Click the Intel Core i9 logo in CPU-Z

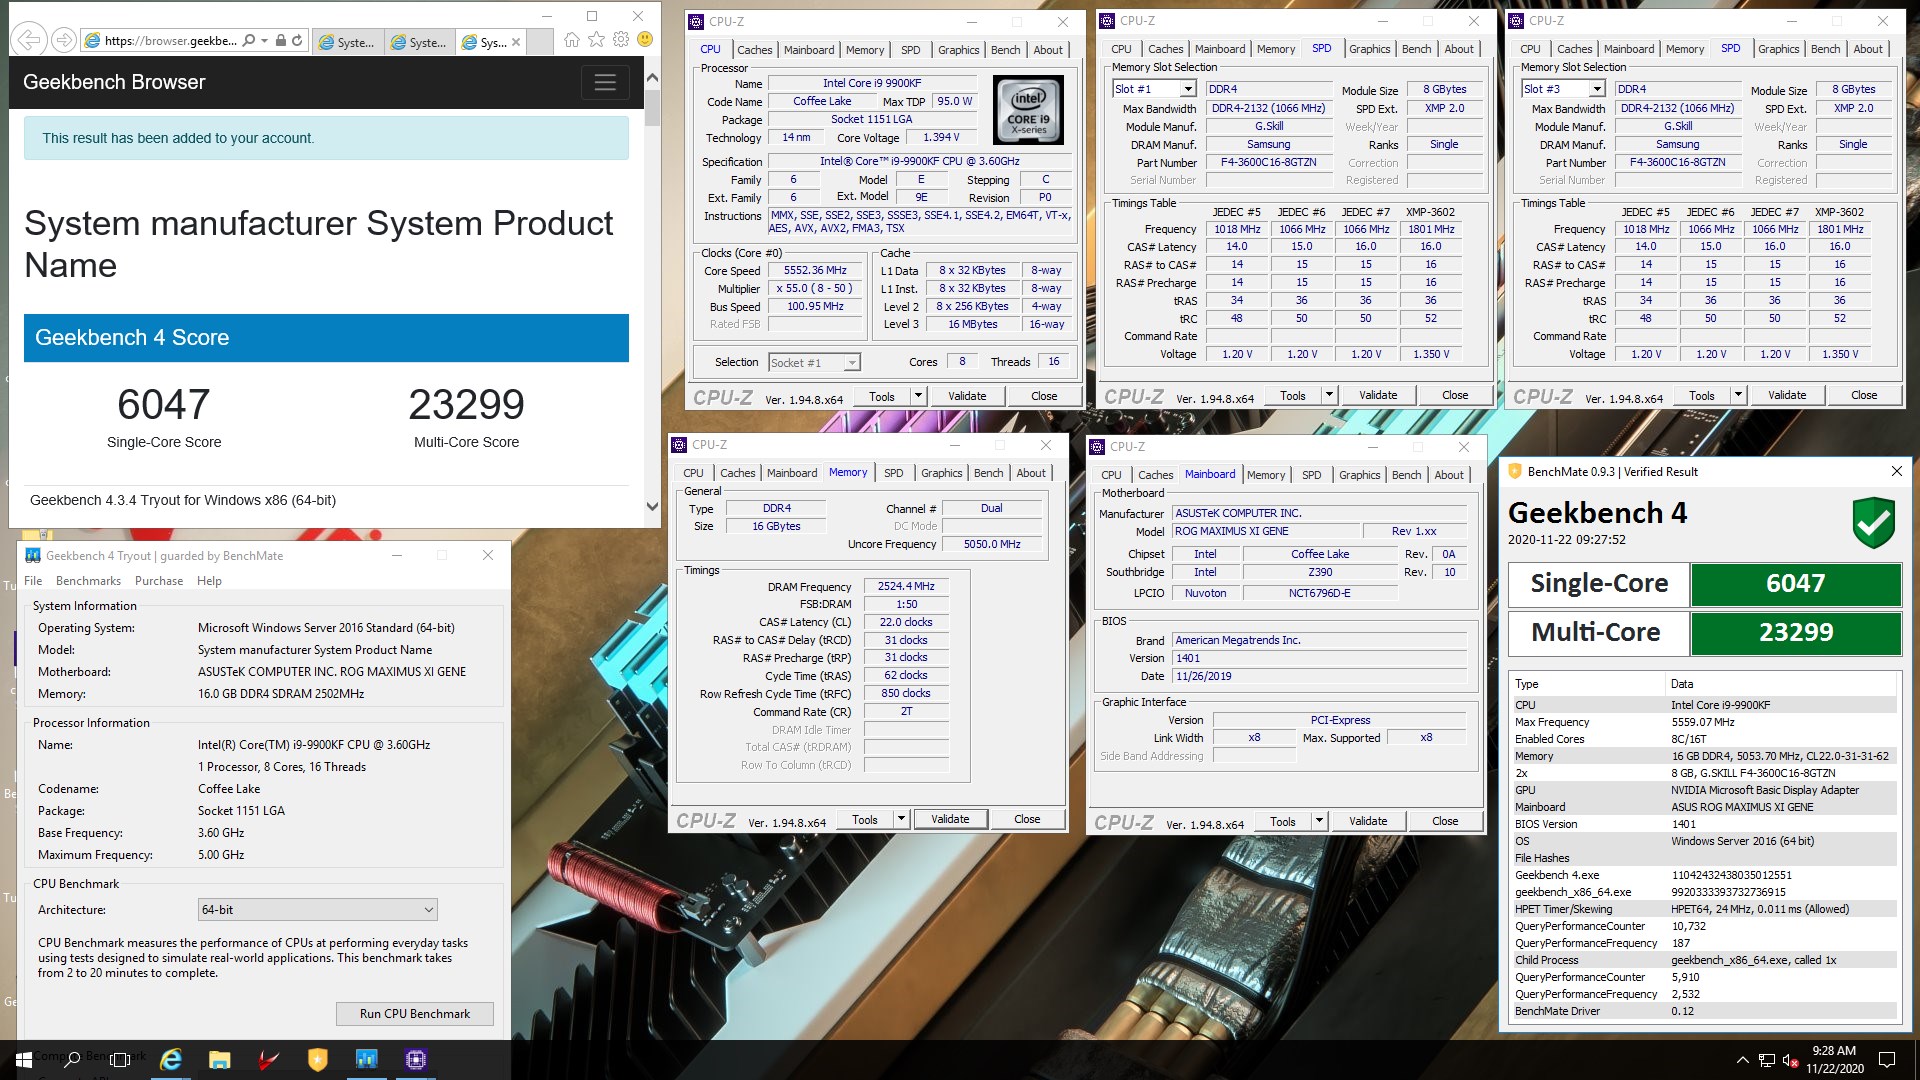point(1028,111)
